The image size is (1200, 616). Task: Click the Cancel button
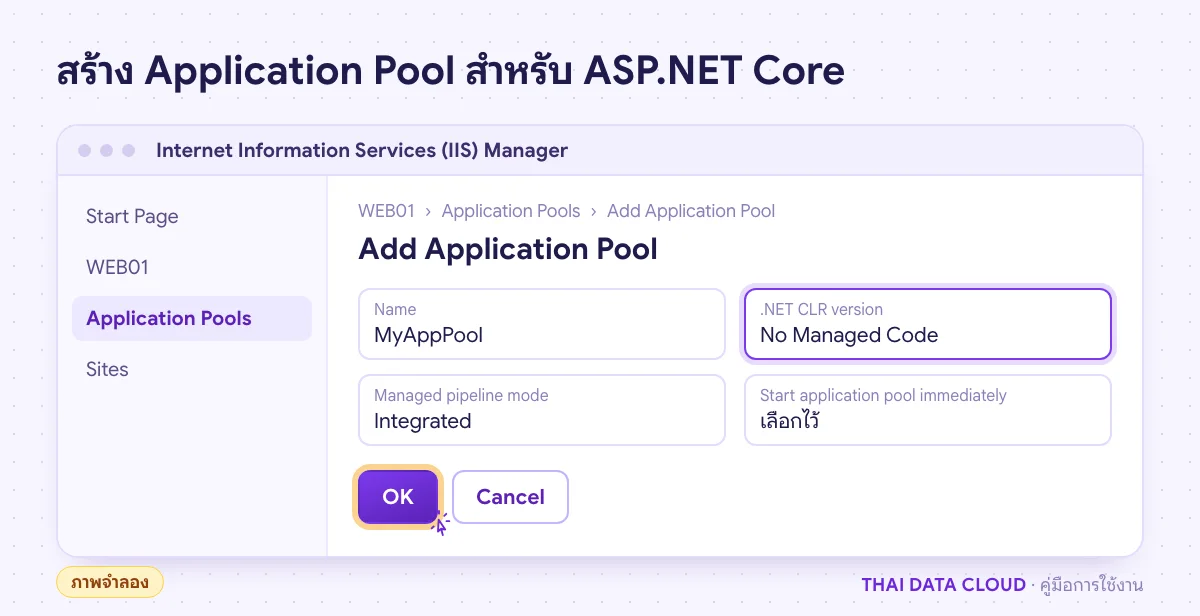pyautogui.click(x=510, y=497)
